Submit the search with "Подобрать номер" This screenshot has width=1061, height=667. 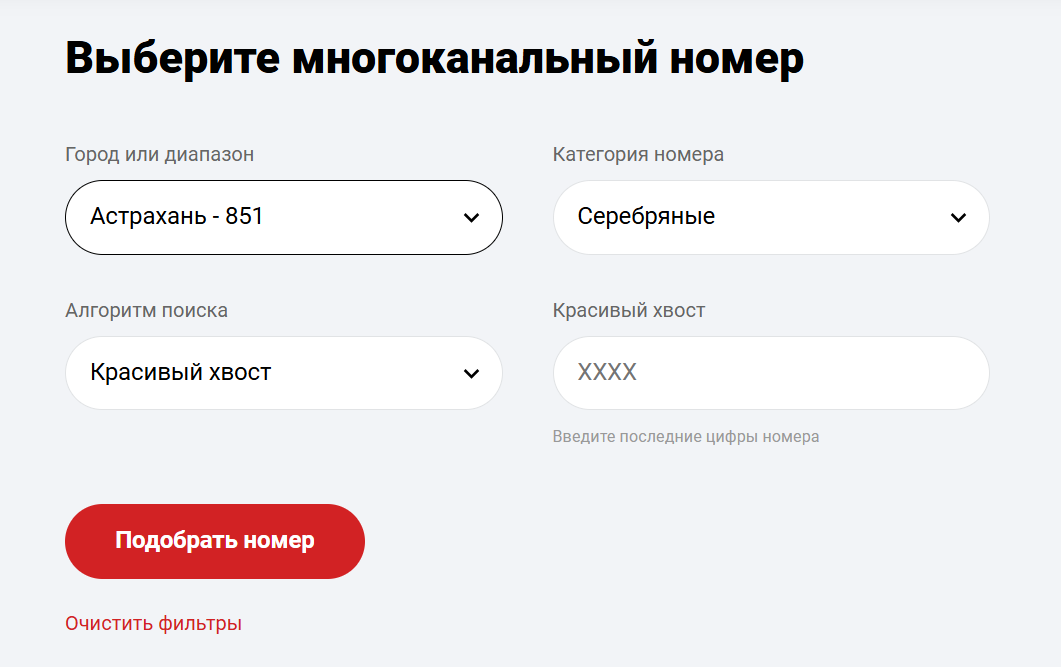[x=214, y=541]
